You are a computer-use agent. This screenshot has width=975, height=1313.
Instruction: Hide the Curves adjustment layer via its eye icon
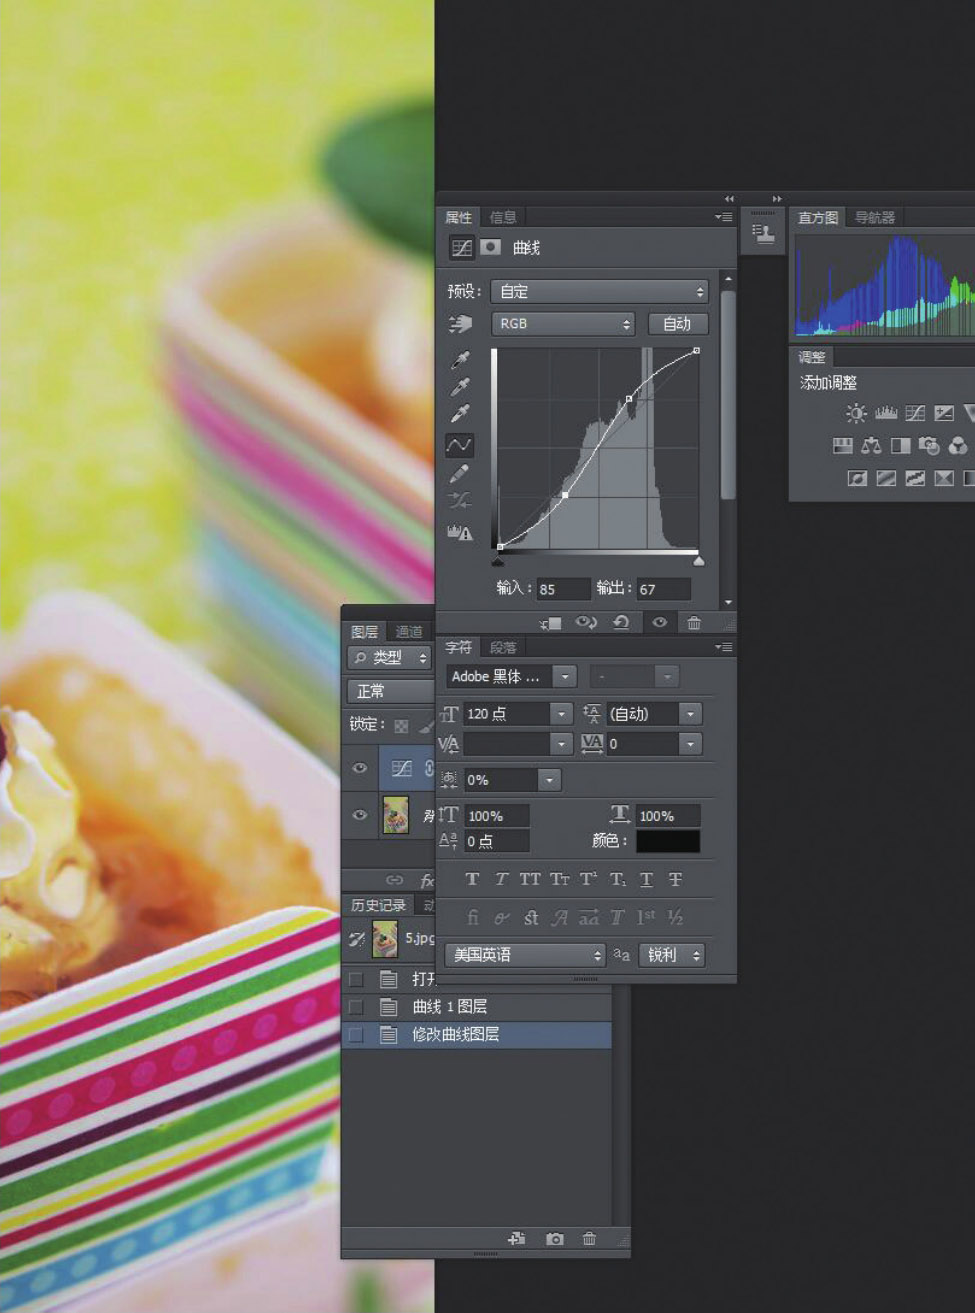360,768
